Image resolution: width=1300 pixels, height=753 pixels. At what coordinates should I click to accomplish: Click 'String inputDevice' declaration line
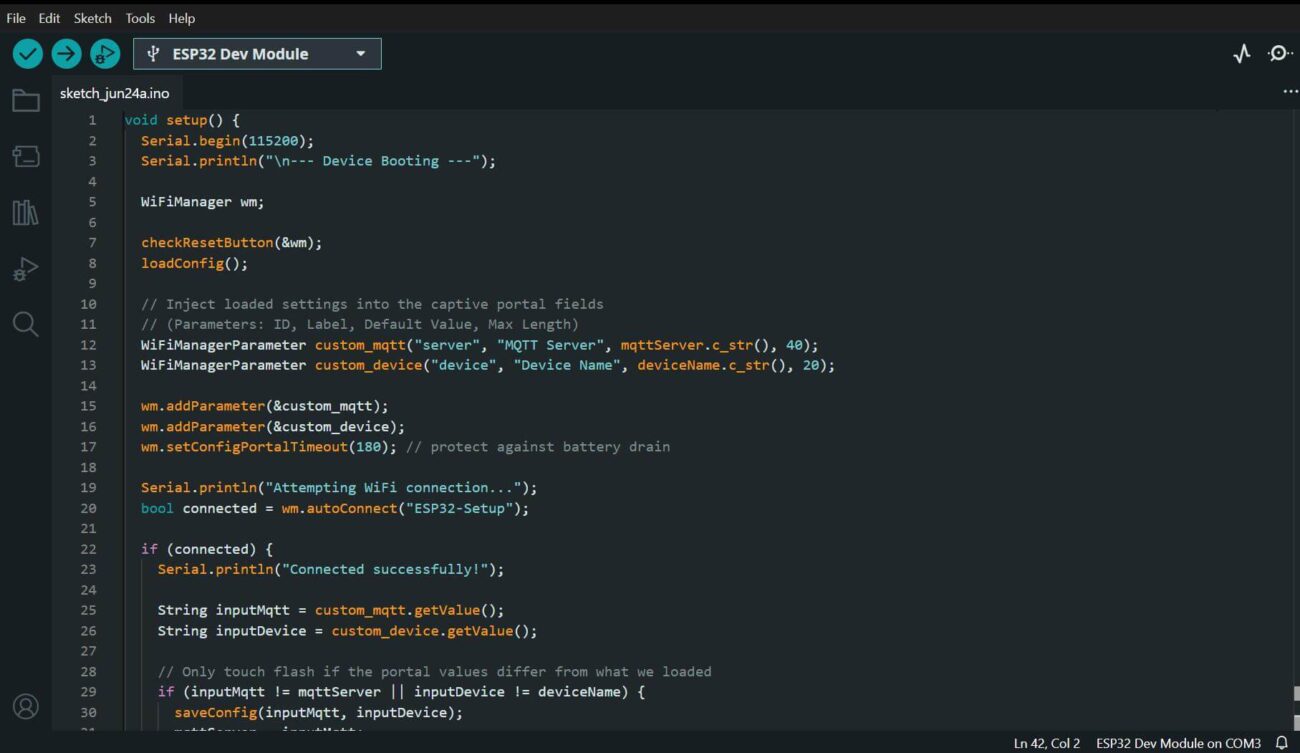coord(347,631)
